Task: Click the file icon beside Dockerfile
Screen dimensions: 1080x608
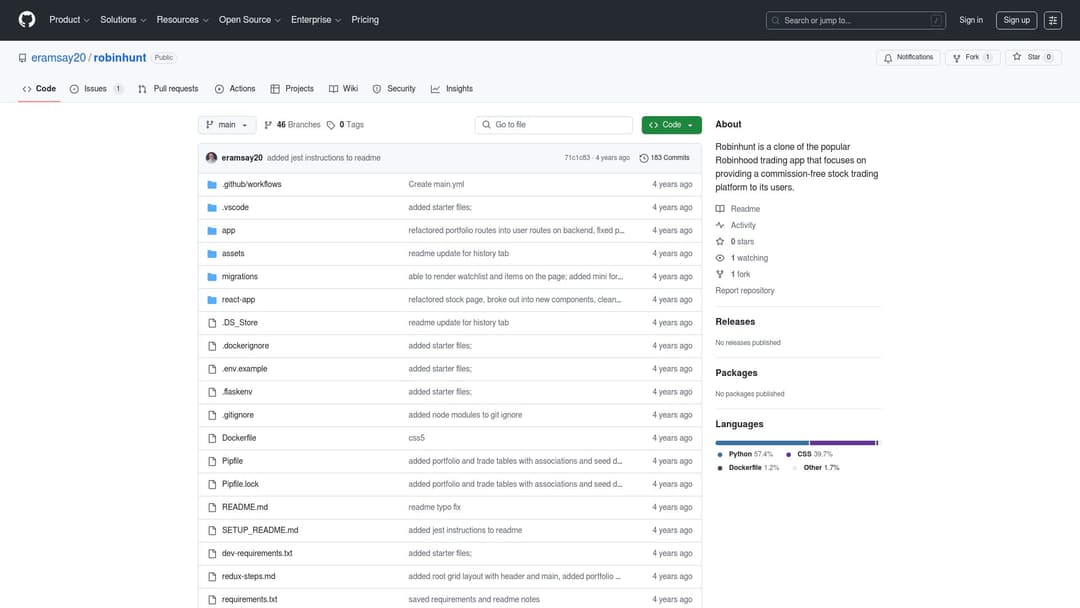Action: coord(212,438)
